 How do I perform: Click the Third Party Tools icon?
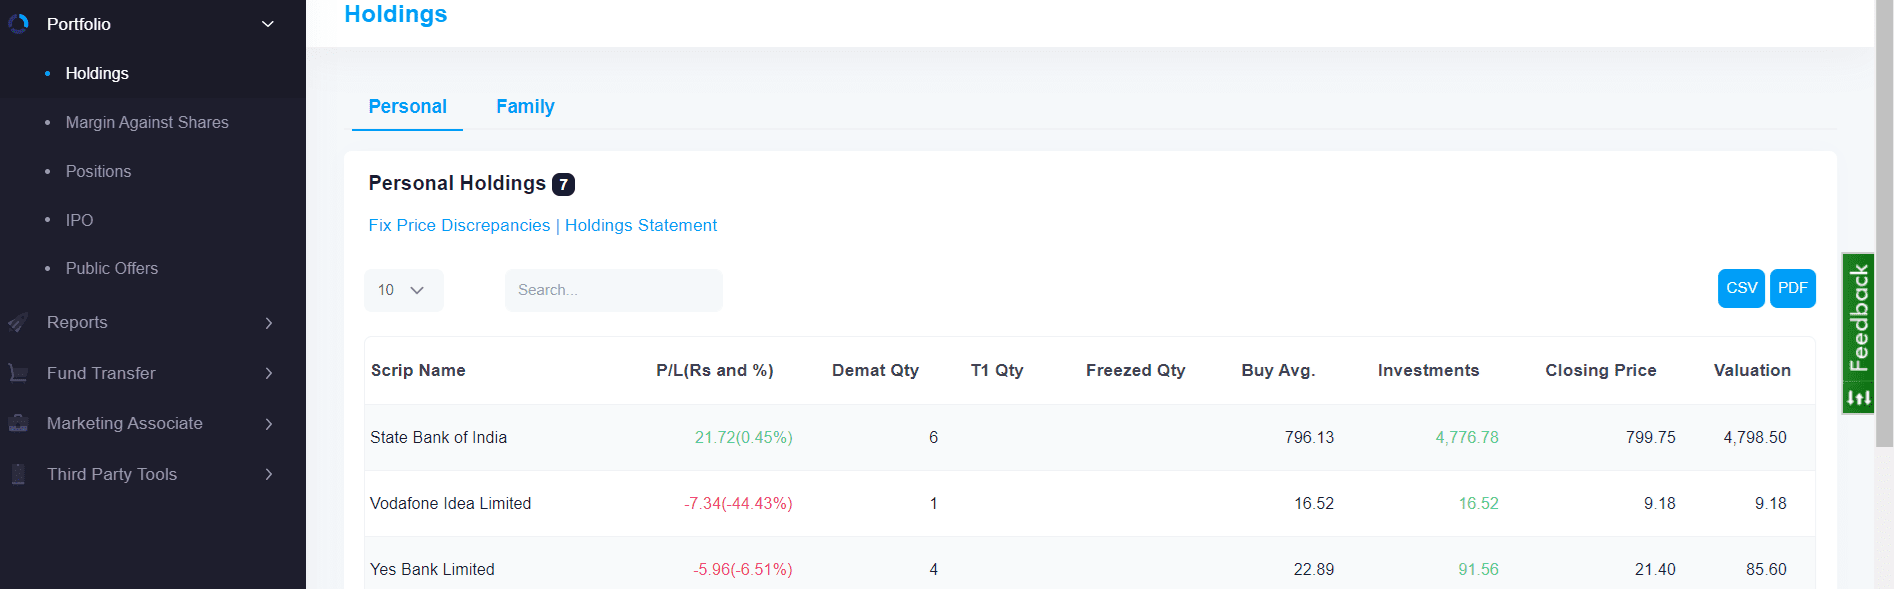[x=18, y=474]
